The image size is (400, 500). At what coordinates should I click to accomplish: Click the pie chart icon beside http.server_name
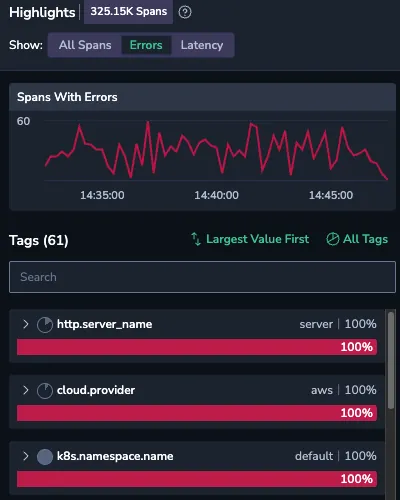pyautogui.click(x=45, y=325)
